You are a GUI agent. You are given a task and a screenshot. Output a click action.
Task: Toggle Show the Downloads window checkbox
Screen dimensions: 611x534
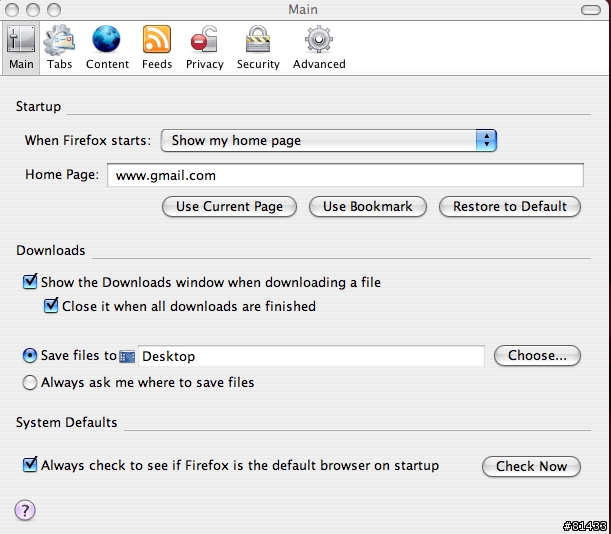[30, 281]
